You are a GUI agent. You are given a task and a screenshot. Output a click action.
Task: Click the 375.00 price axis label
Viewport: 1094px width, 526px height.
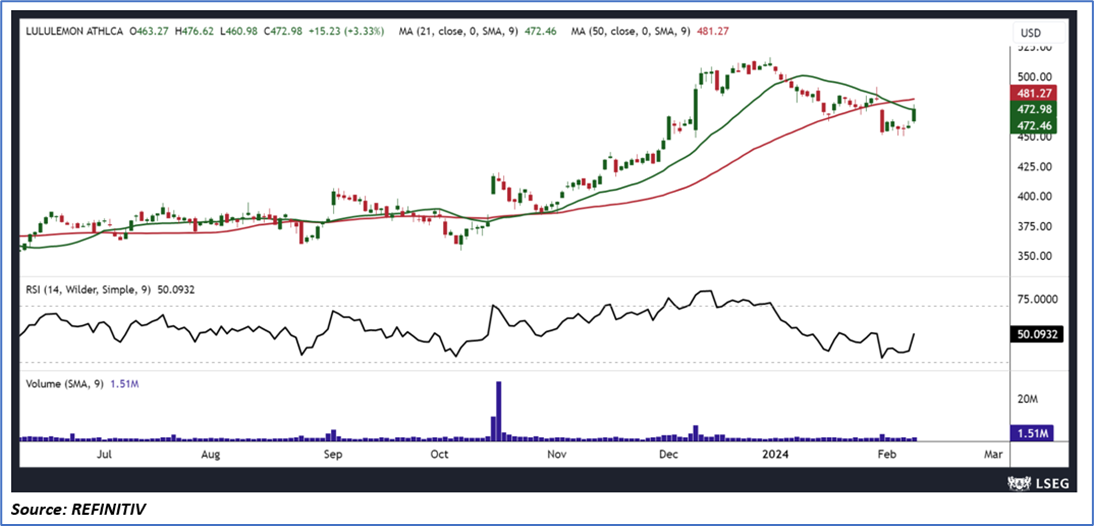1034,227
